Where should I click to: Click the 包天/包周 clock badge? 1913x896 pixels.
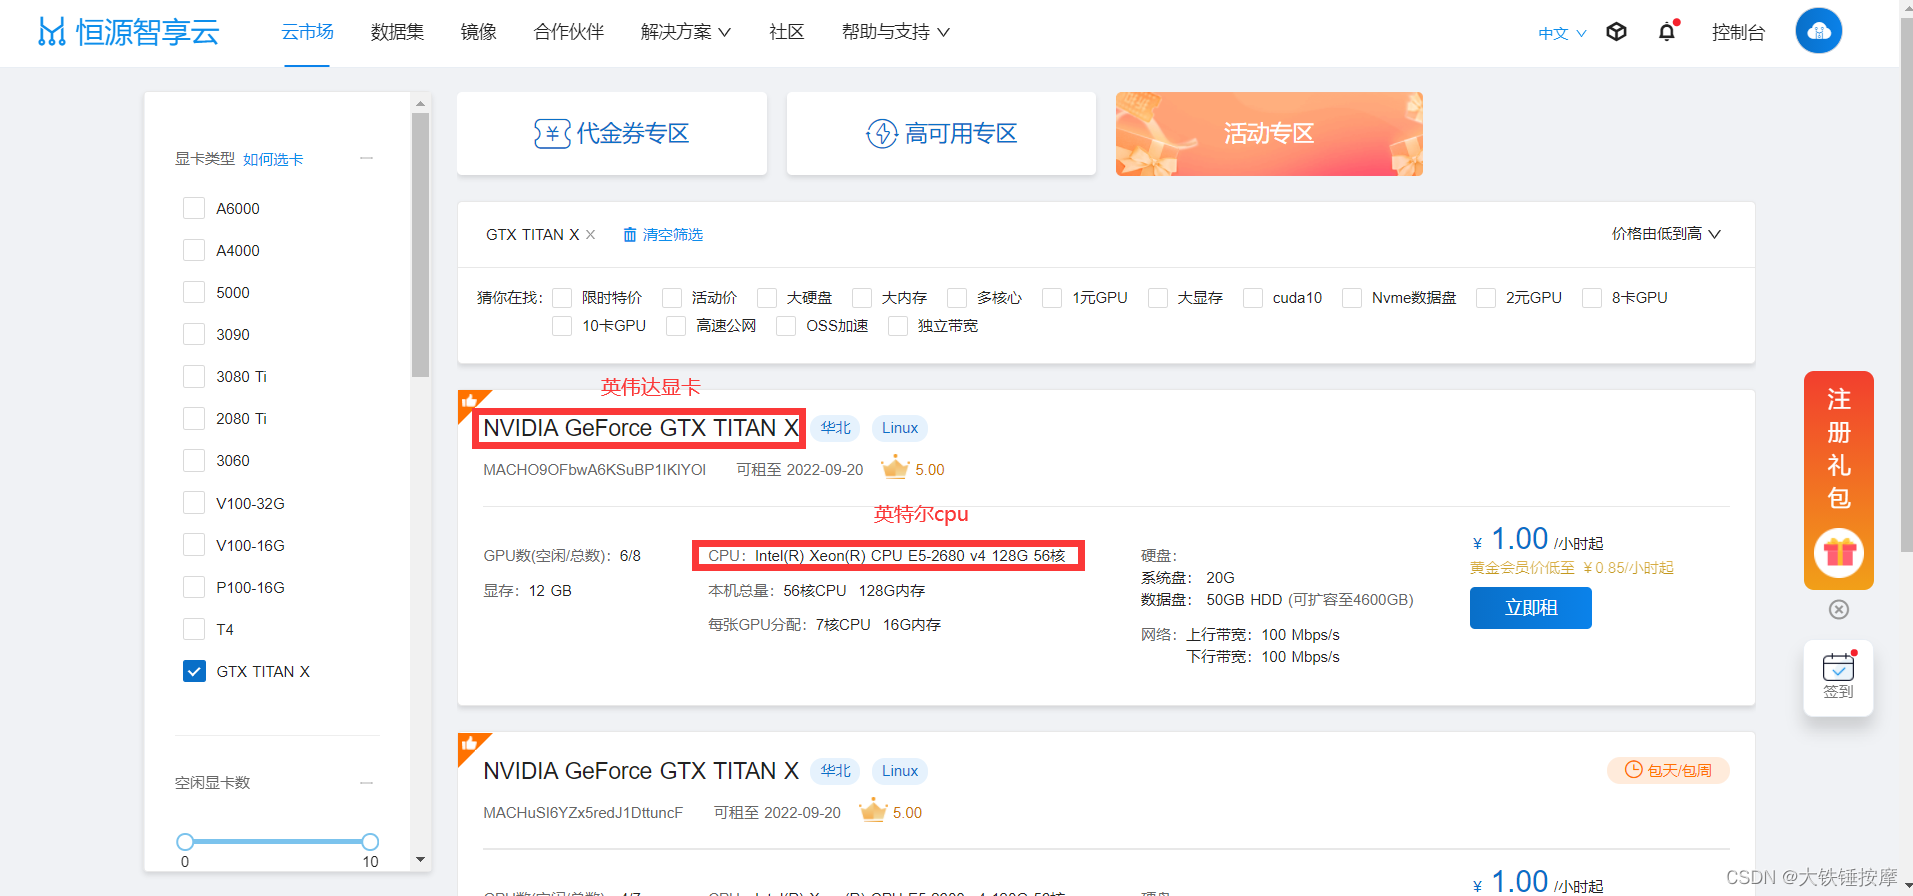click(1668, 770)
